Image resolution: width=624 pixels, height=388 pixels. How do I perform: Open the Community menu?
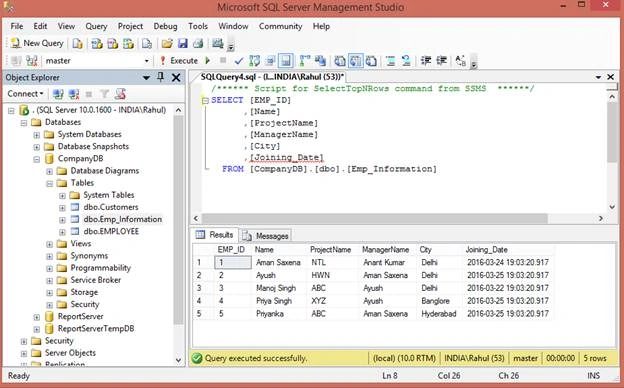(281, 26)
